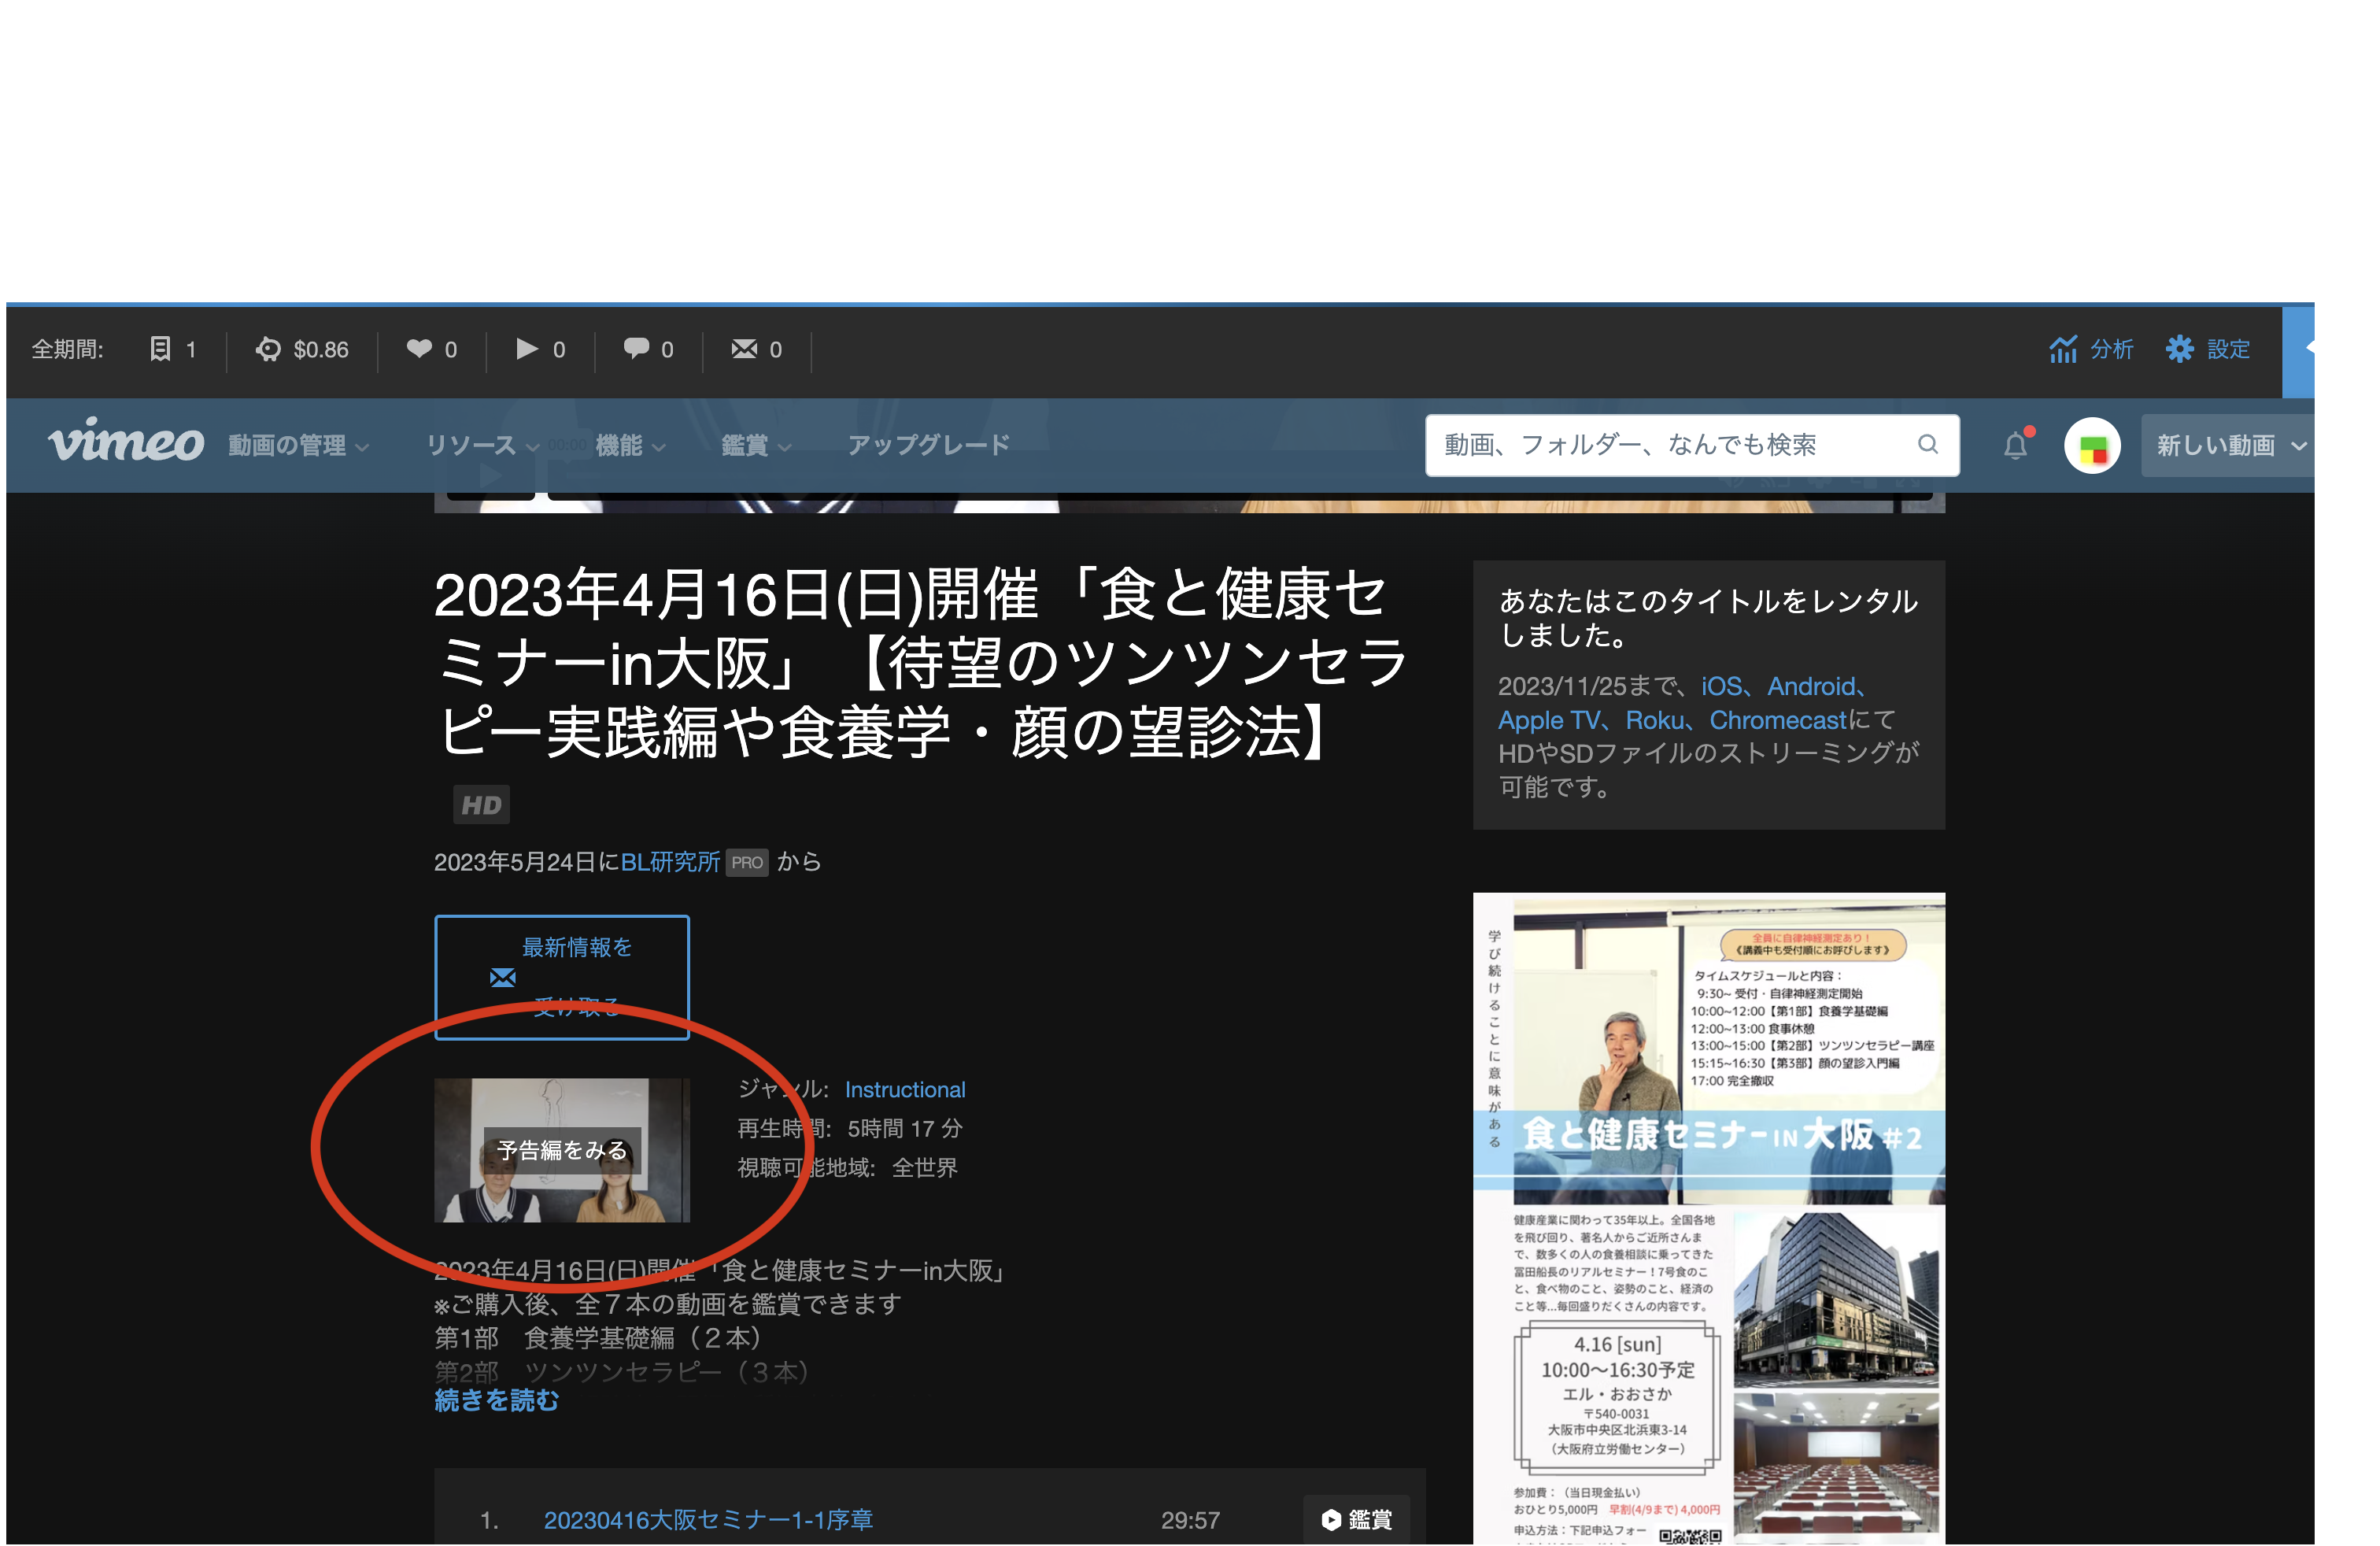Open the notifications bell
This screenshot has height=1546, width=2380.
pyautogui.click(x=2015, y=445)
